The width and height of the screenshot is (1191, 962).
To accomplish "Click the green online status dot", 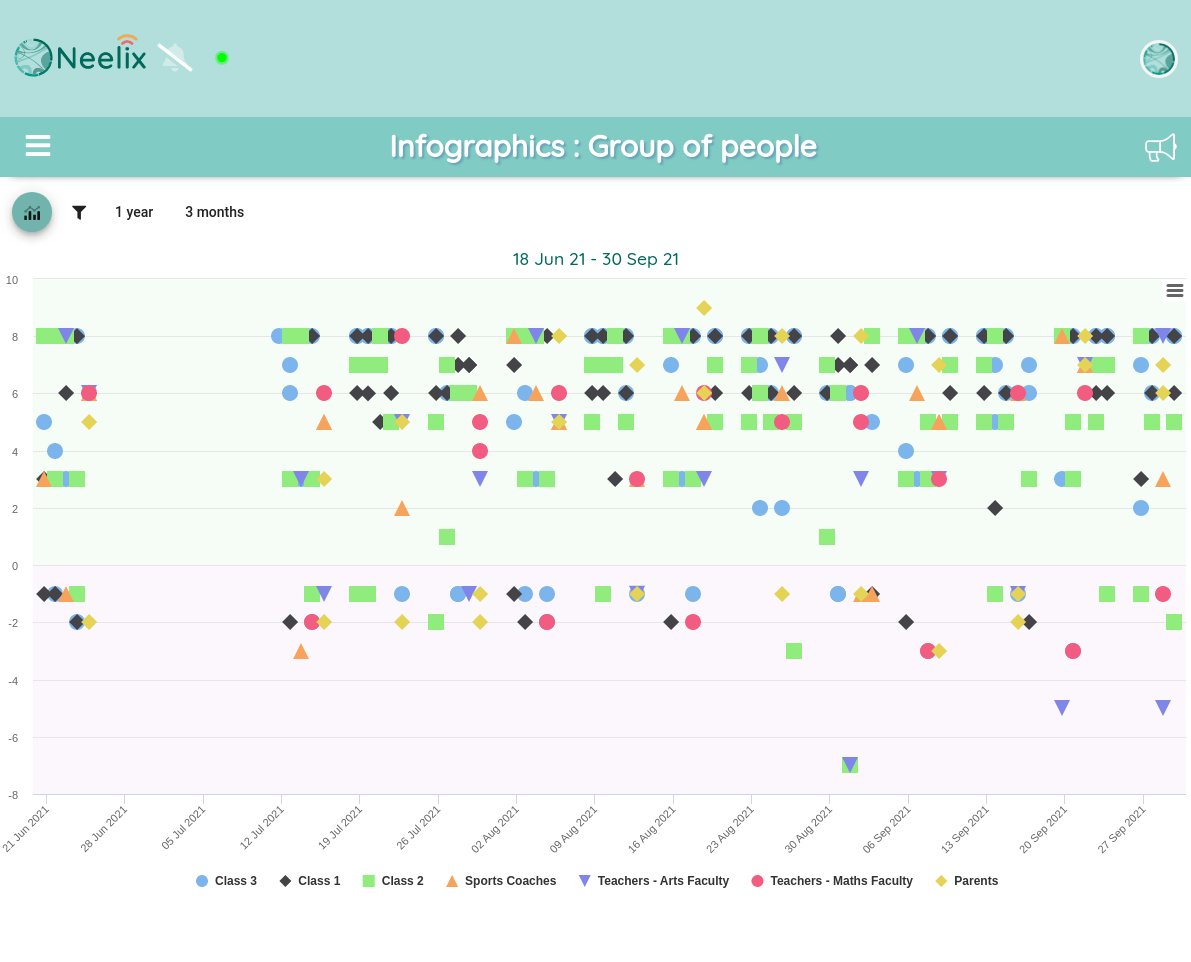I will 222,58.
